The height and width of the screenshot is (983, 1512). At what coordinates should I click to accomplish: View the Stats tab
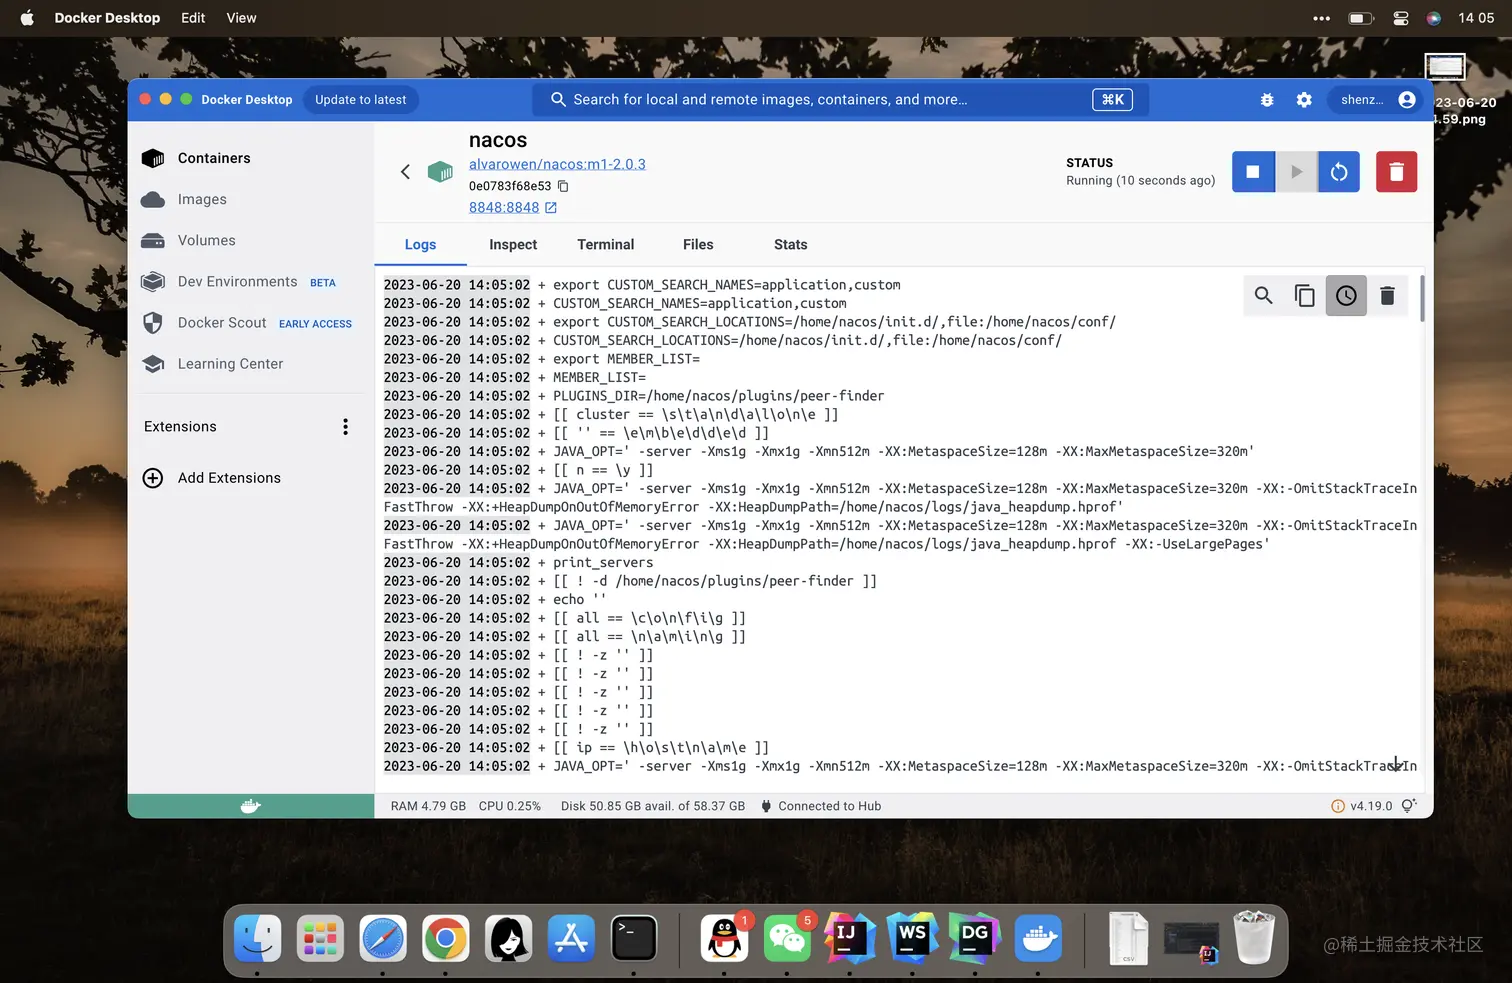(790, 245)
